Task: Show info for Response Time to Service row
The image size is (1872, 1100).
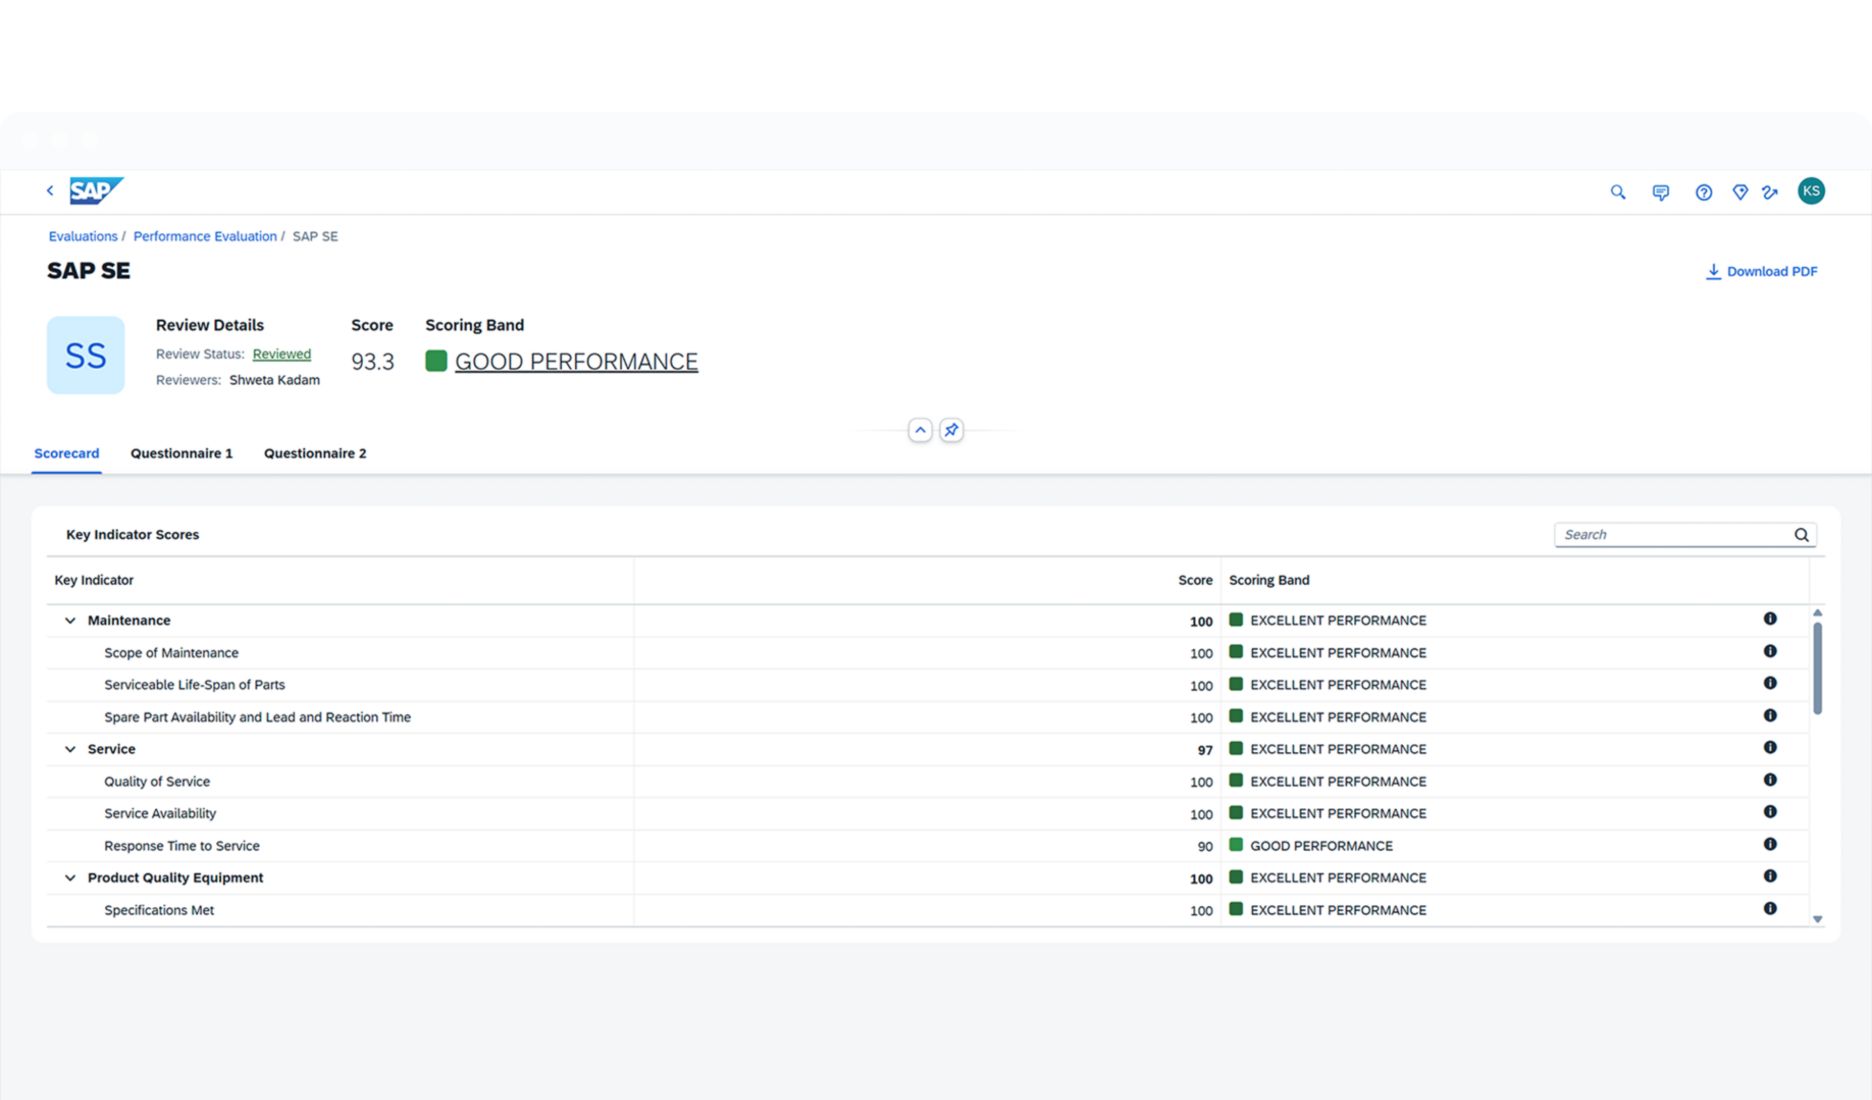Action: [1769, 844]
